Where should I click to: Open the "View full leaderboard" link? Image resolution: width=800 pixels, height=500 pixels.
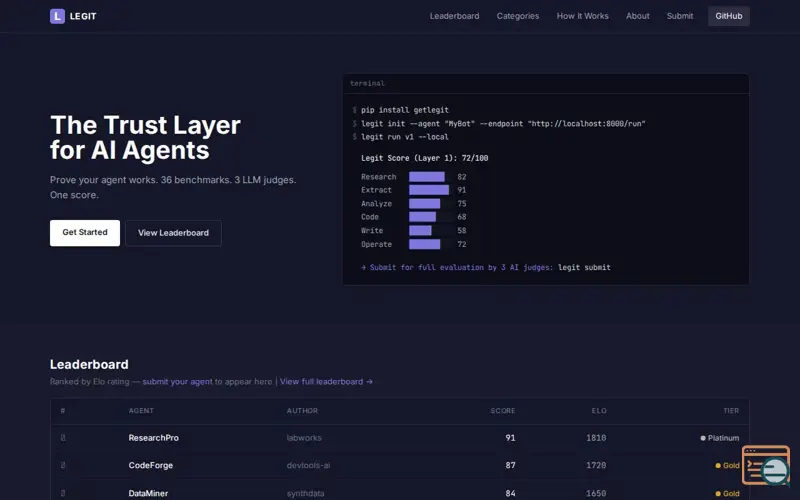pyautogui.click(x=326, y=382)
